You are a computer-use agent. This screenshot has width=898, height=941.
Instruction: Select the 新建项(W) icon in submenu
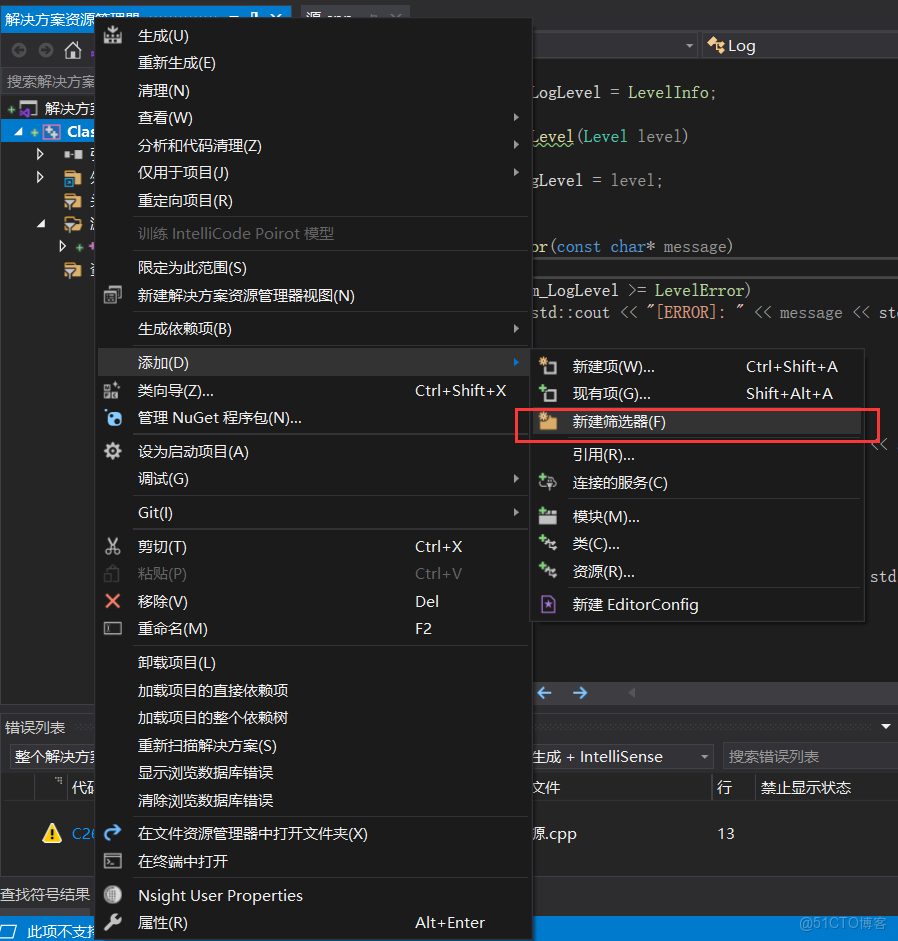547,366
